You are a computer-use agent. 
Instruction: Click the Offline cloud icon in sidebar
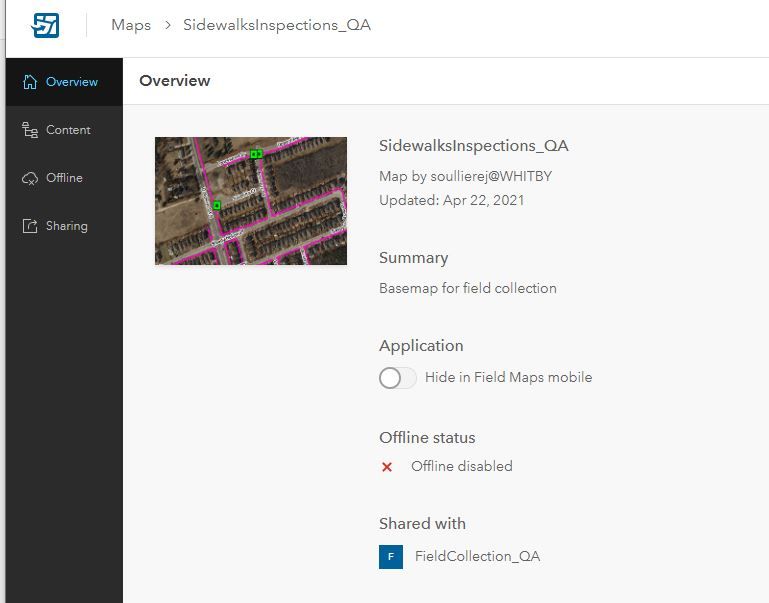(x=30, y=178)
